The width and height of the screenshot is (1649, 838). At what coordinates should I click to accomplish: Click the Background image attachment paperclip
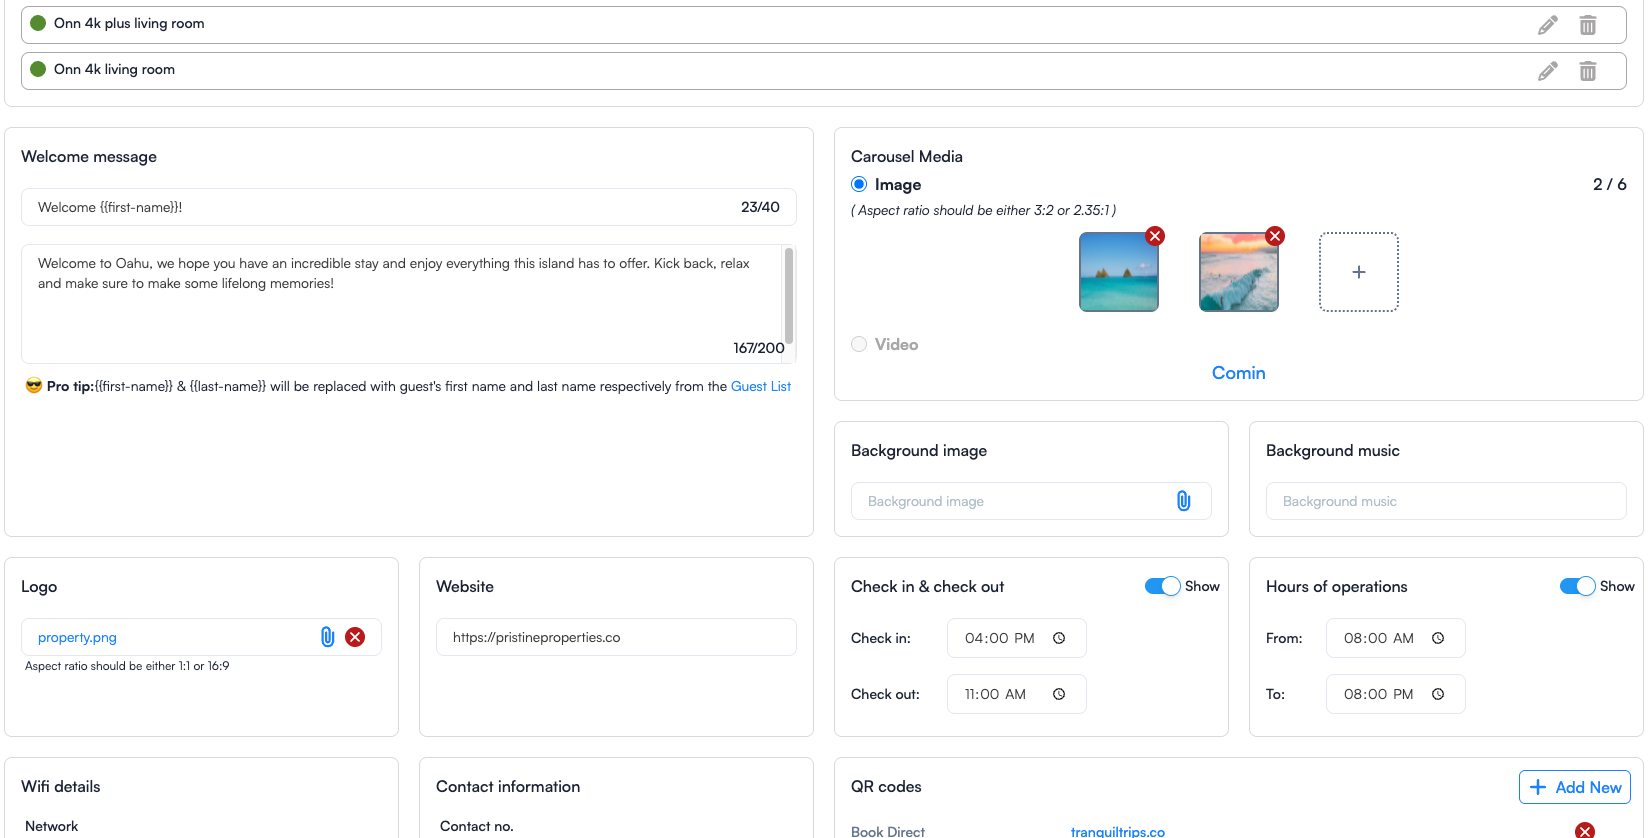pos(1183,501)
